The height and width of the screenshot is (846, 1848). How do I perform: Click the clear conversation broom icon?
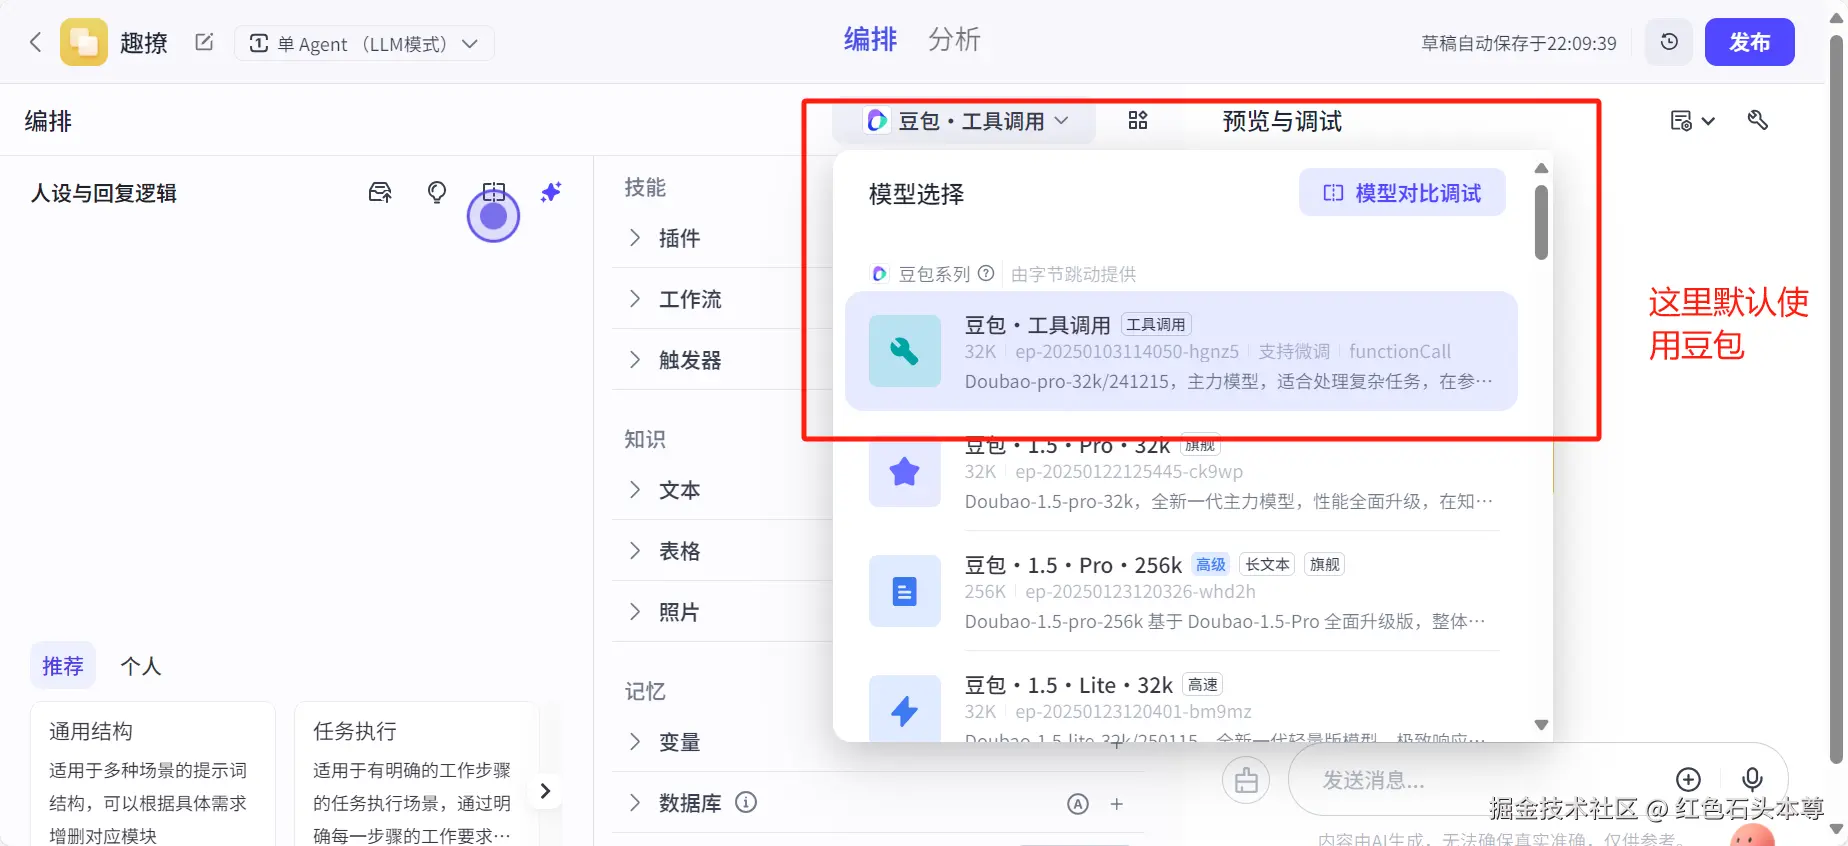coord(1246,780)
